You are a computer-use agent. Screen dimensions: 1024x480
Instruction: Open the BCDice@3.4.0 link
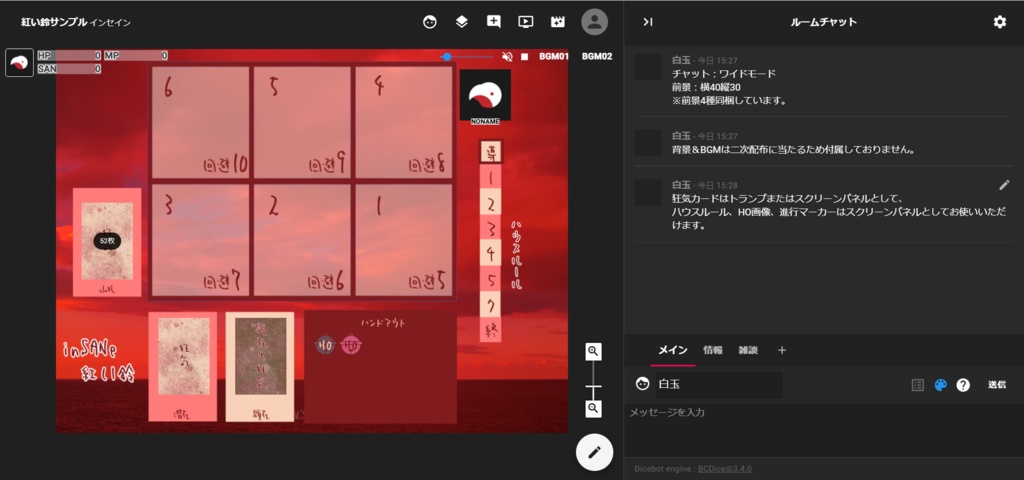[724, 469]
